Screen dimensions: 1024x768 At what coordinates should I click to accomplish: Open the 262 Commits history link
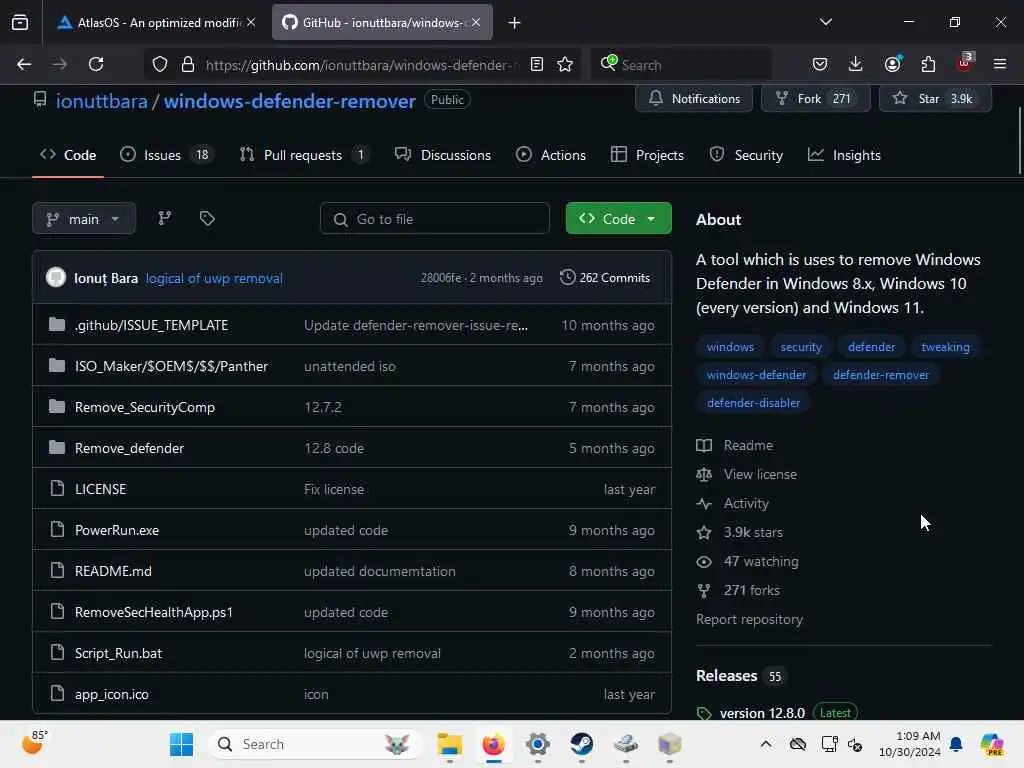point(605,278)
